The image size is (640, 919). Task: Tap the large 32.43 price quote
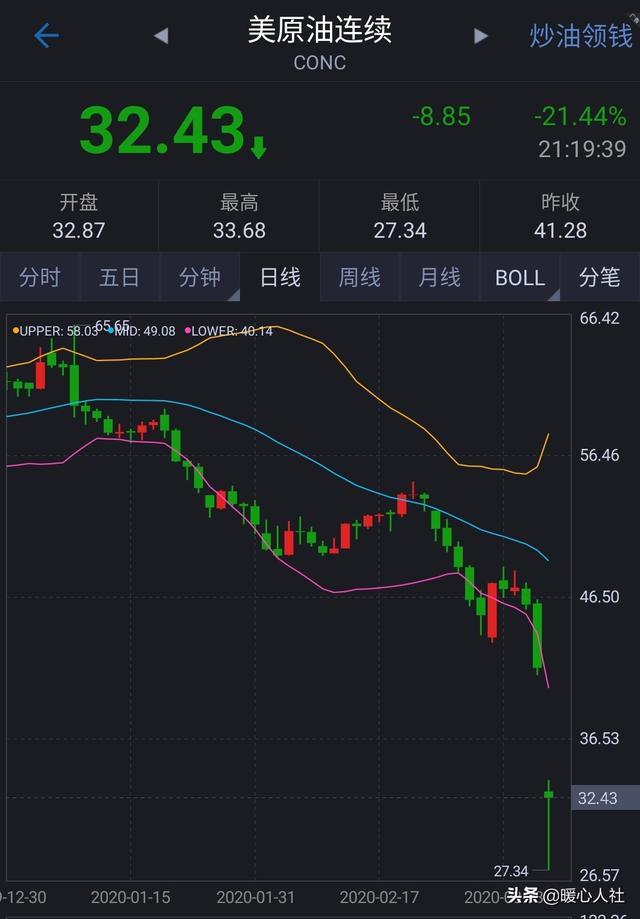click(162, 131)
